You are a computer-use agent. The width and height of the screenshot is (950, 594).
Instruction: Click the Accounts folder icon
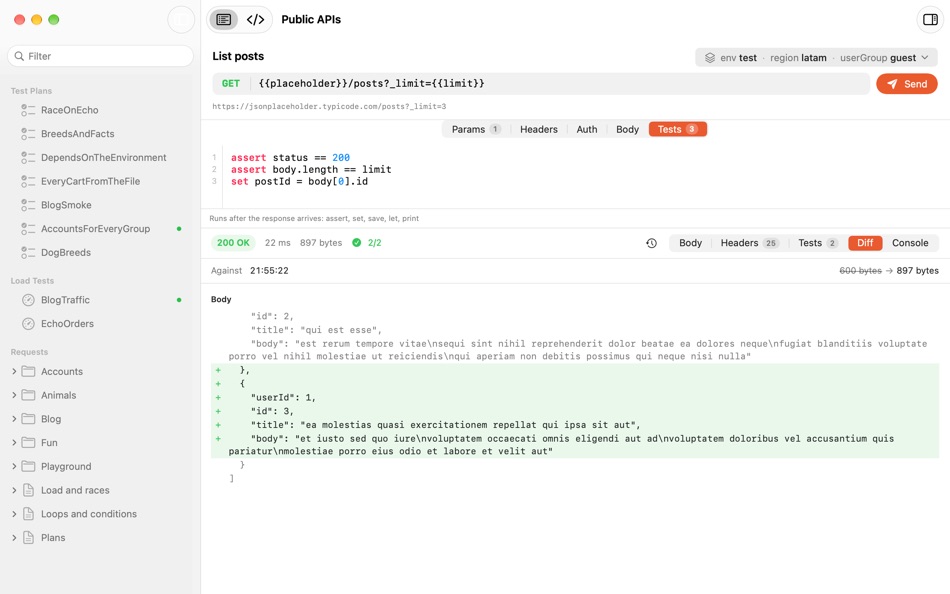point(28,371)
